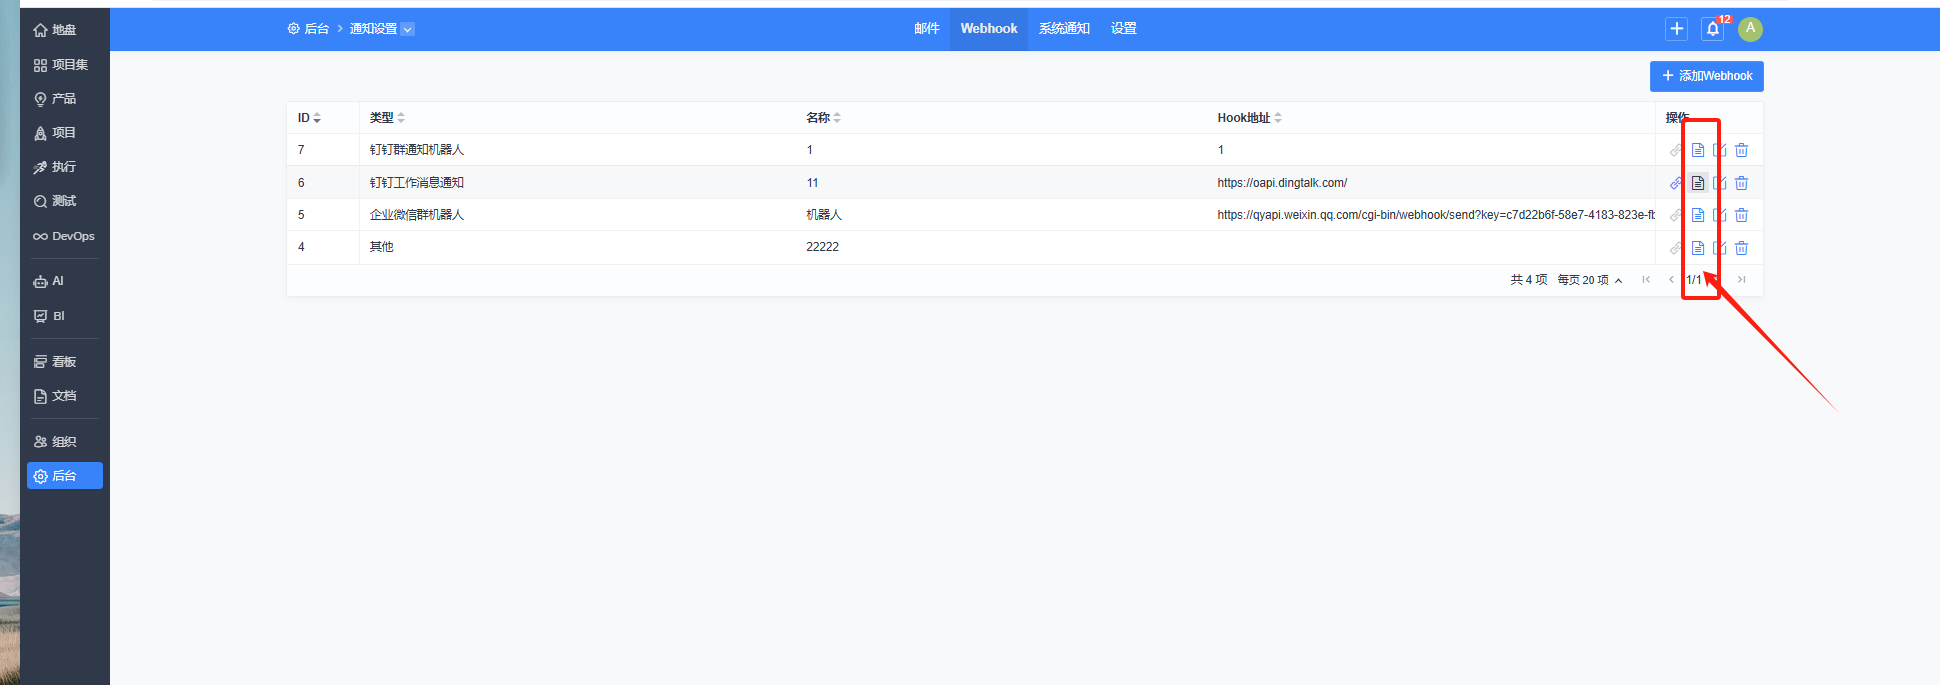
Task: Edit webhook ID 6
Action: (x=1720, y=183)
